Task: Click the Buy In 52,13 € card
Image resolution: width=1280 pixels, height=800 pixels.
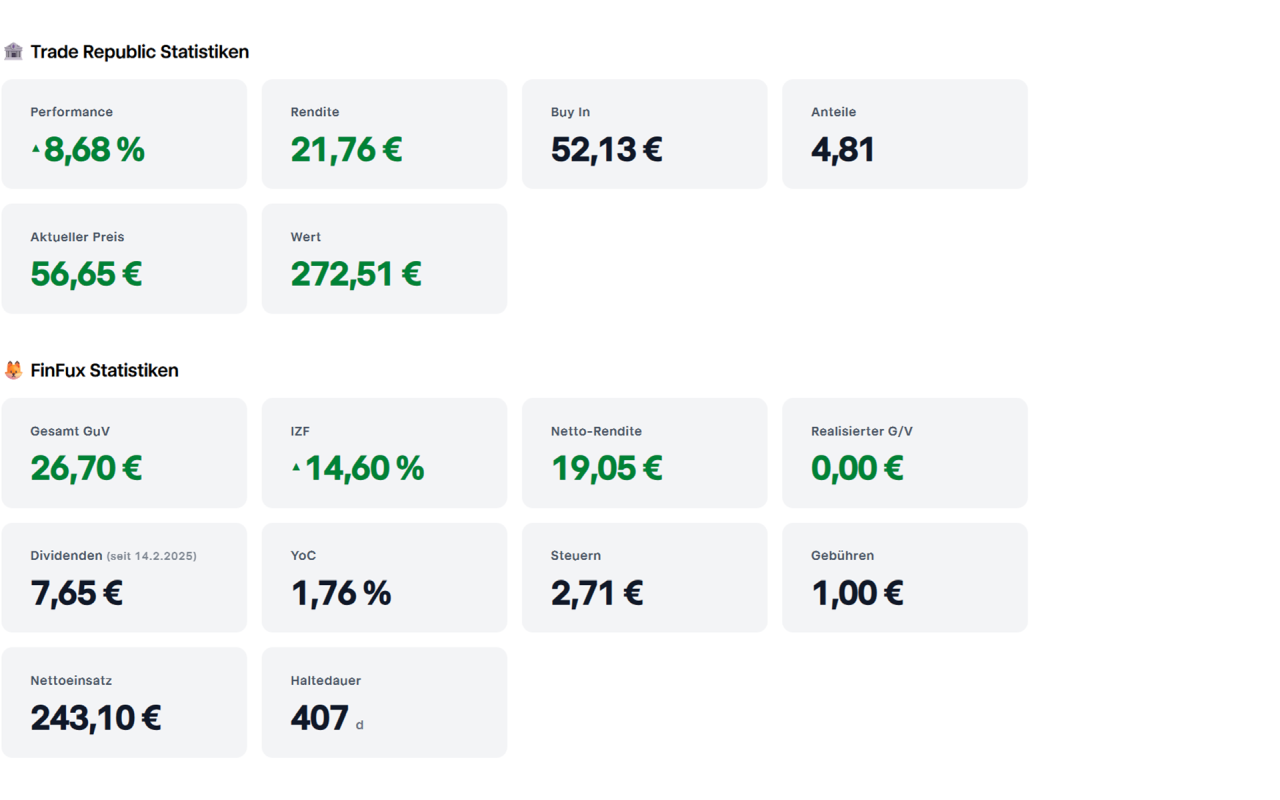Action: (x=645, y=134)
